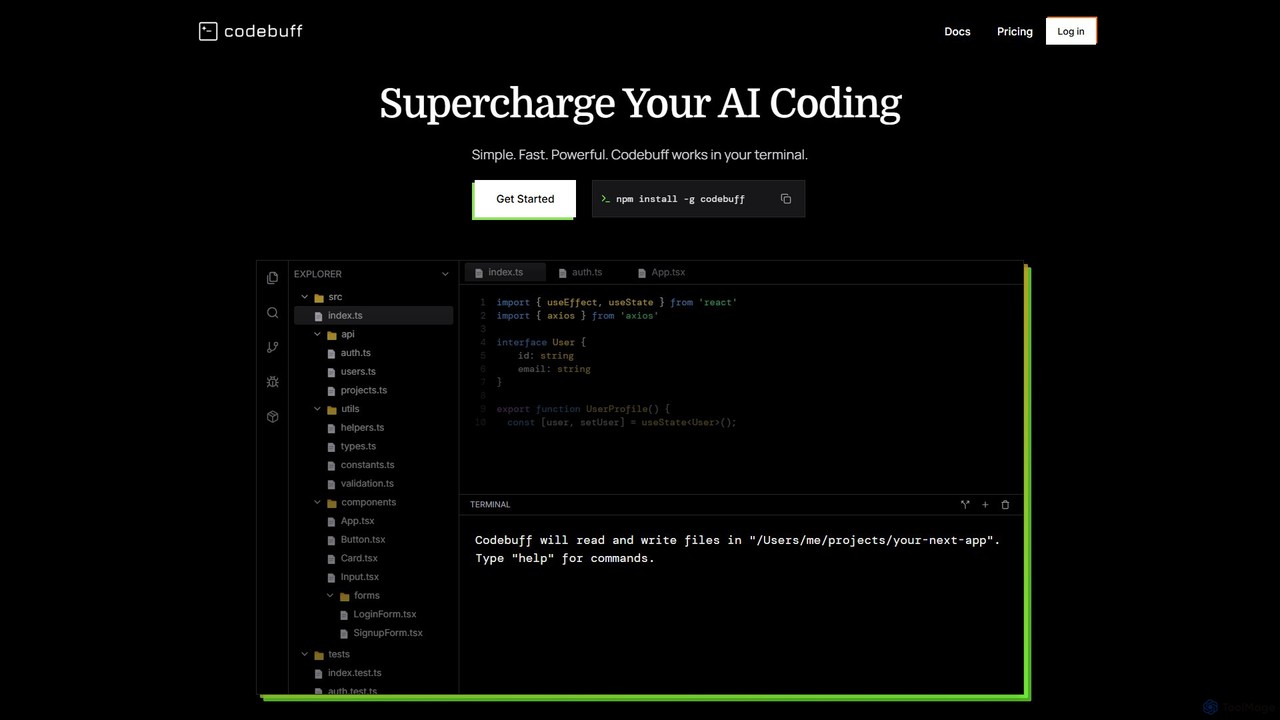Collapse the EXPLORER panel chevron

445,274
